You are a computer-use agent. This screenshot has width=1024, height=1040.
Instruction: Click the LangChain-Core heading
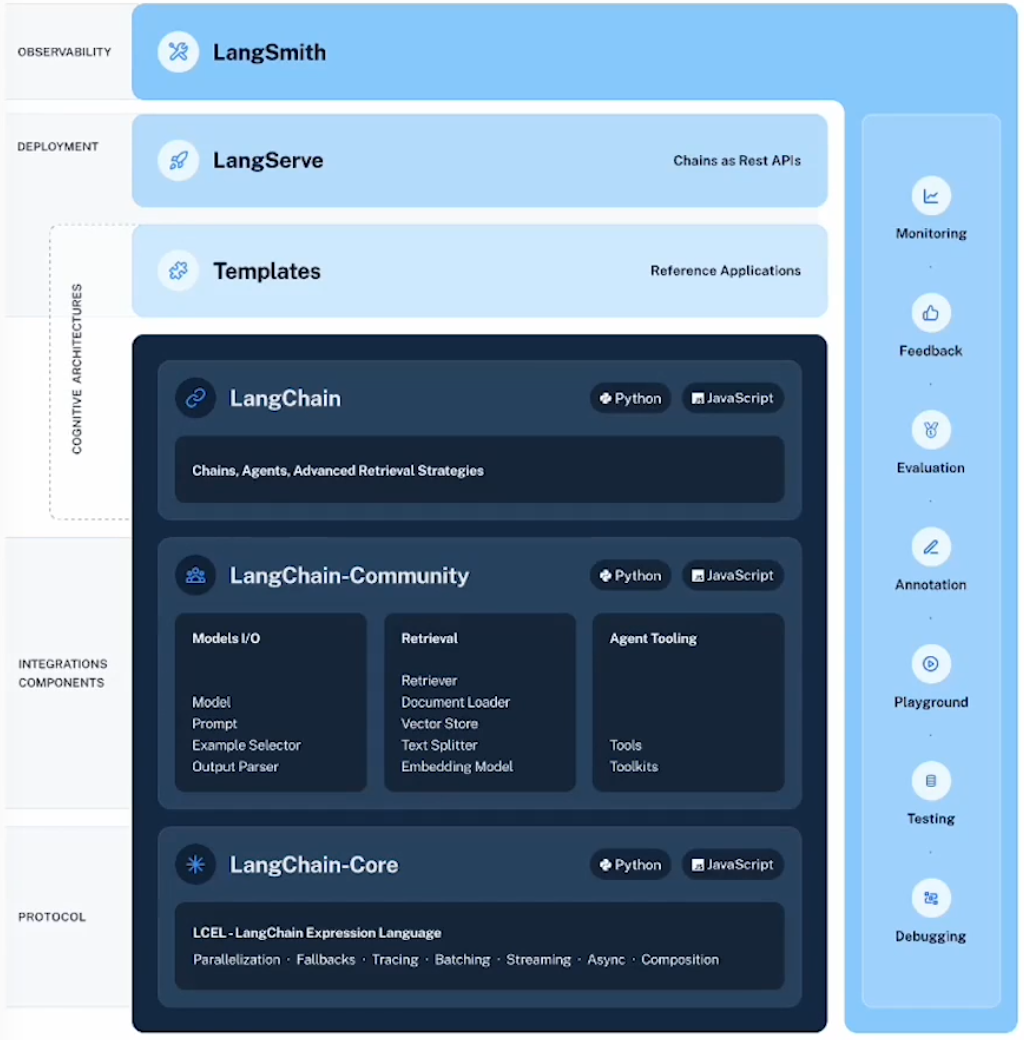click(314, 865)
